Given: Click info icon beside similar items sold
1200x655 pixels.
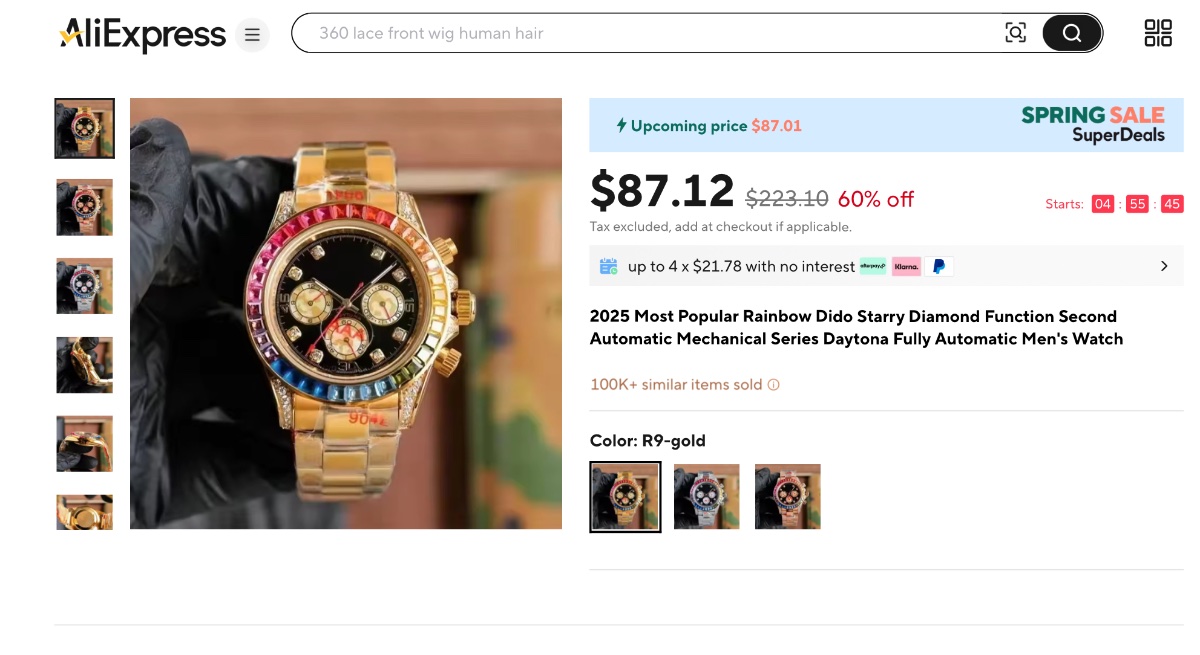Looking at the screenshot, I should (x=773, y=385).
